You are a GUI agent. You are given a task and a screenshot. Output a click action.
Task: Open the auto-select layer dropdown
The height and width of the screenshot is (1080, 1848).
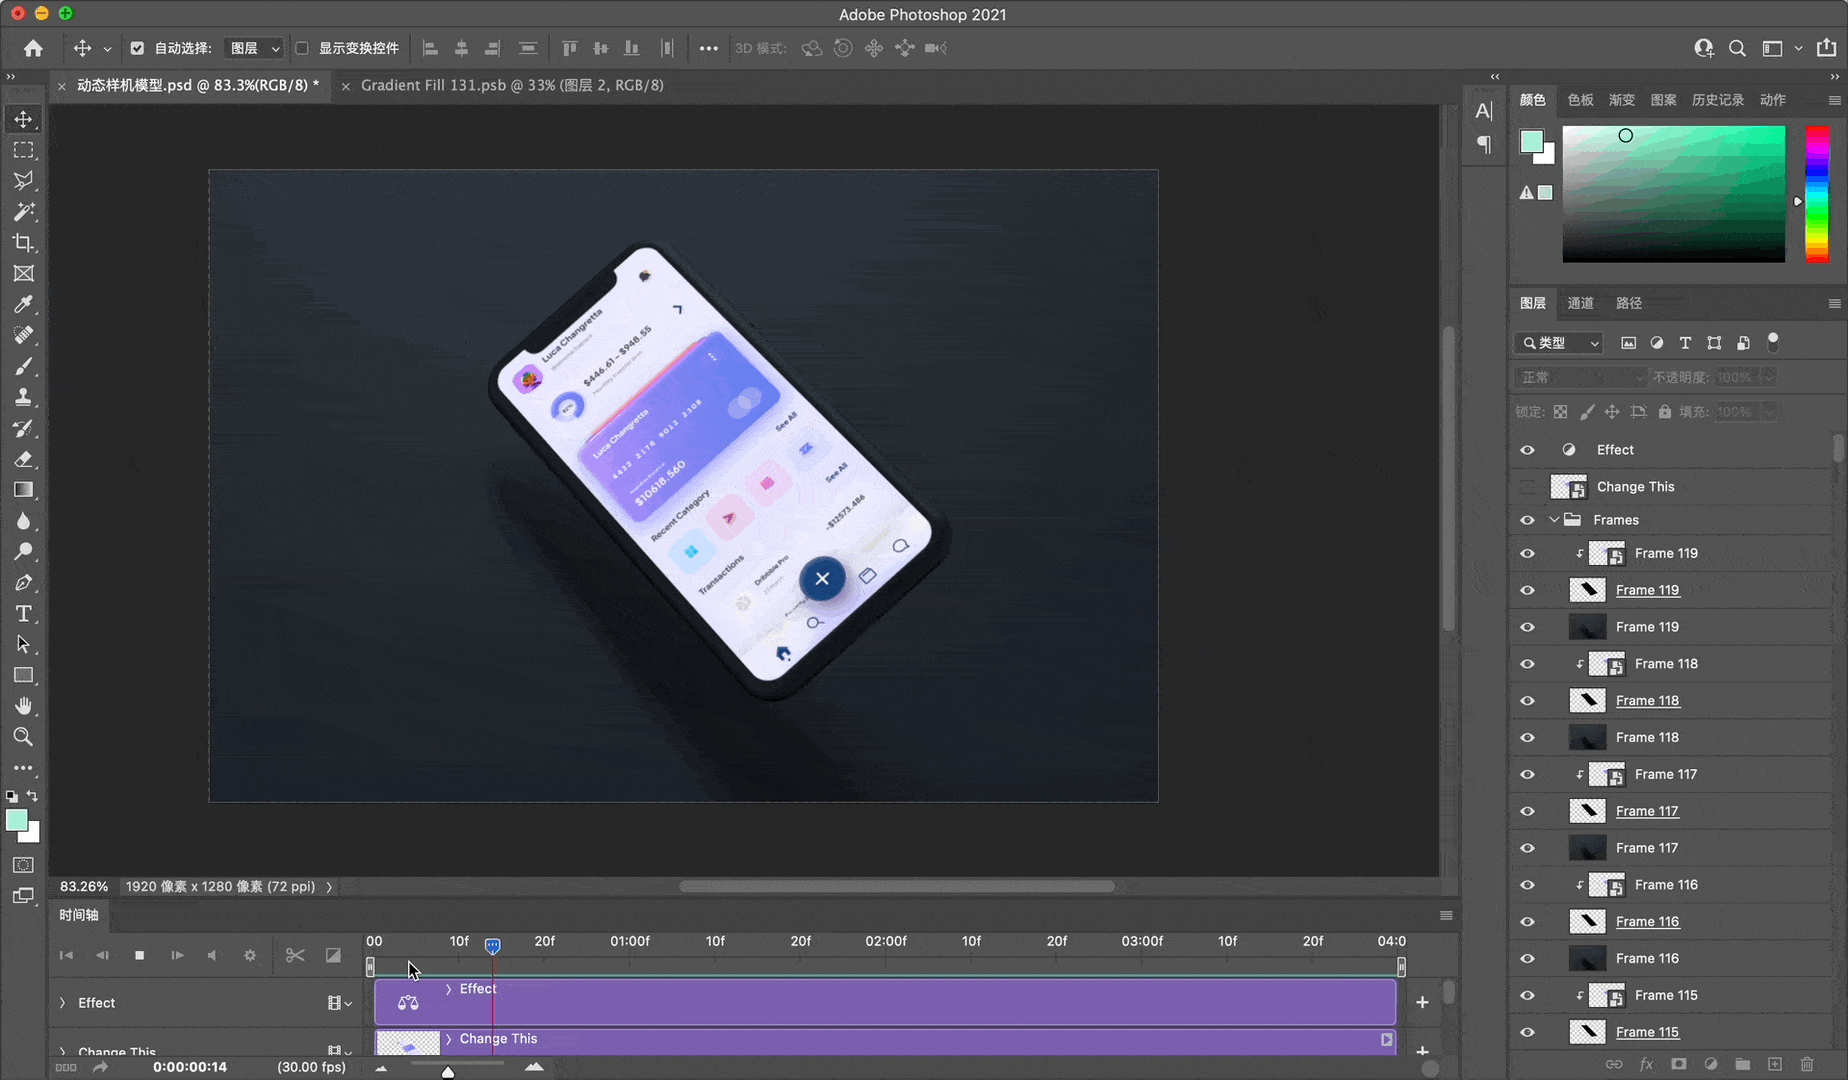255,48
